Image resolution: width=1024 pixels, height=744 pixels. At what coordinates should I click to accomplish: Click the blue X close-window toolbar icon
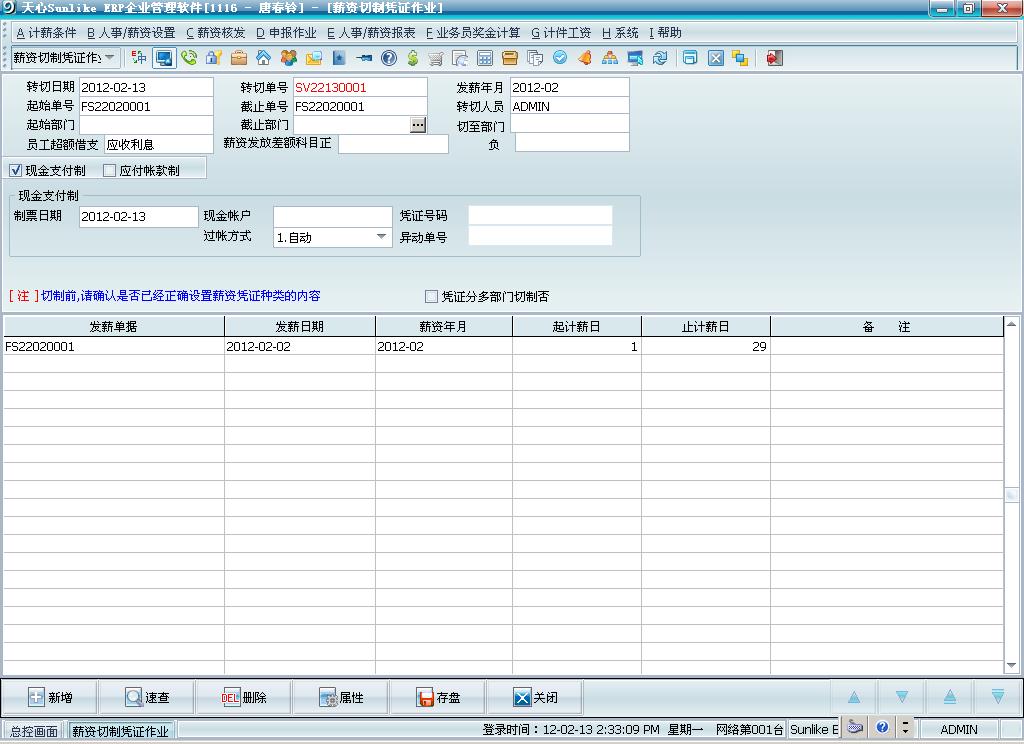click(716, 57)
